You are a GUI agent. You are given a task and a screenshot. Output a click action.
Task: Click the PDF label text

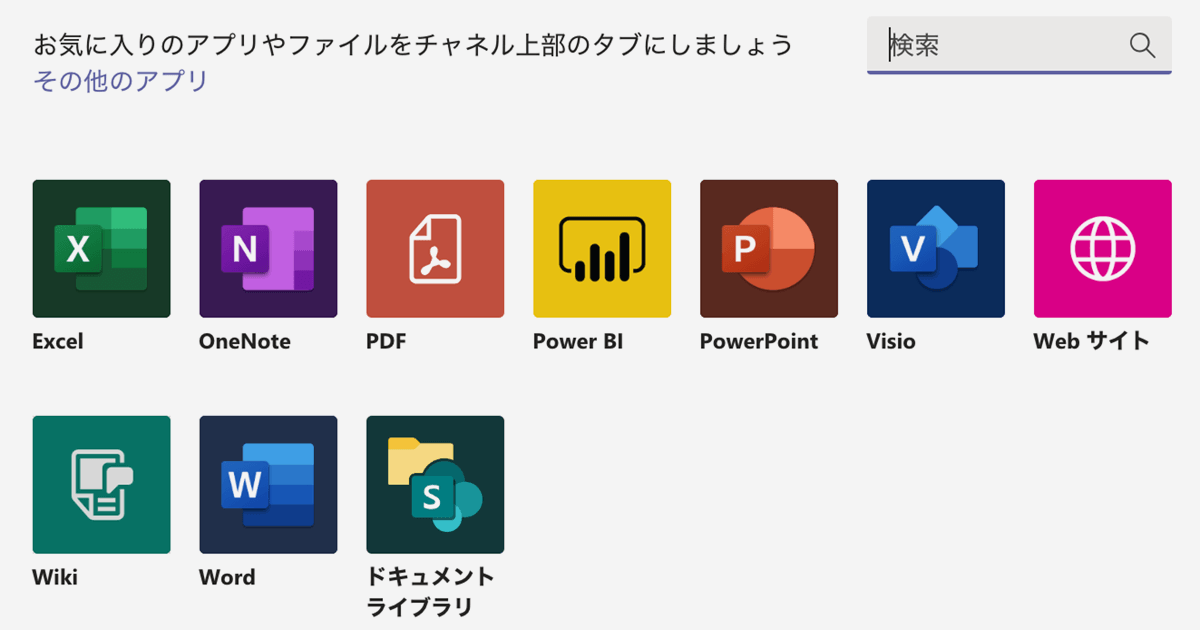(x=386, y=341)
